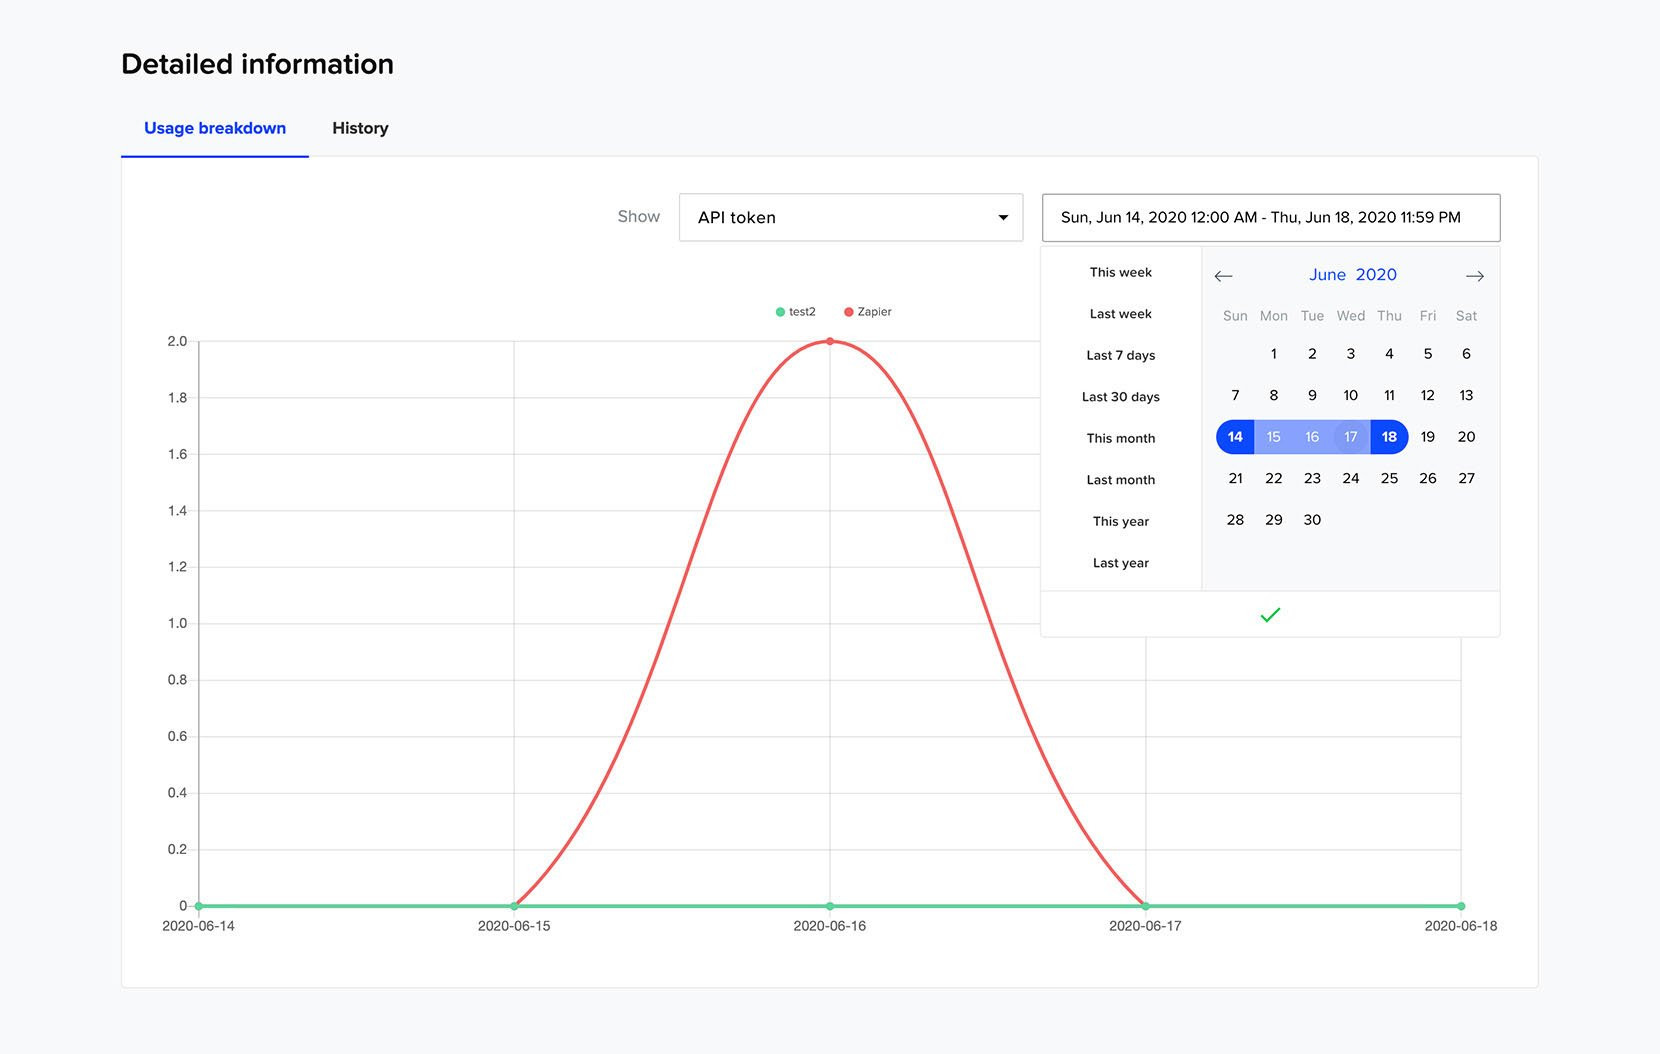Switch to the History tab

point(360,128)
